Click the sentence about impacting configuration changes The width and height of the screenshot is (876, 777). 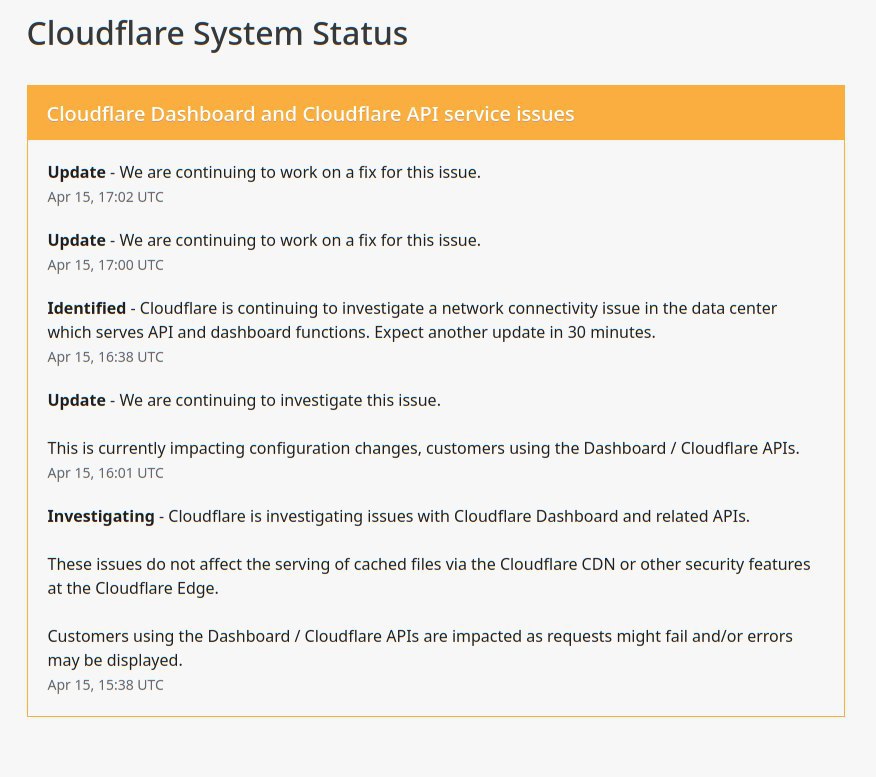[423, 449]
